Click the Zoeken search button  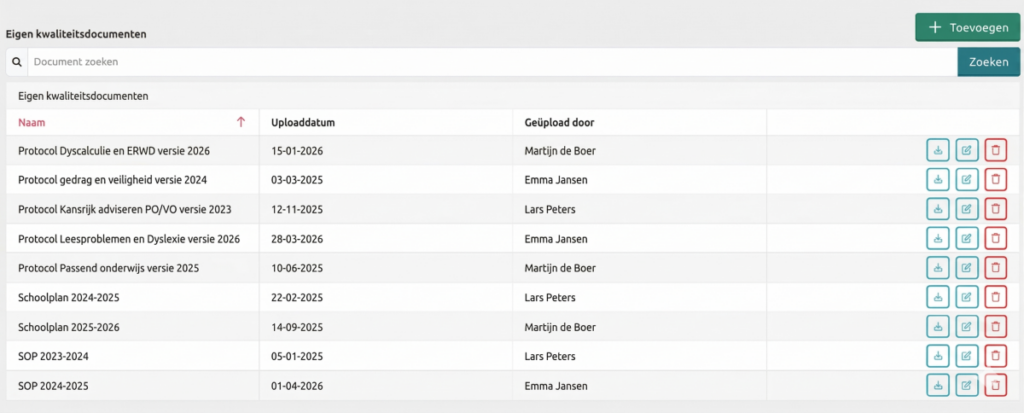[989, 62]
